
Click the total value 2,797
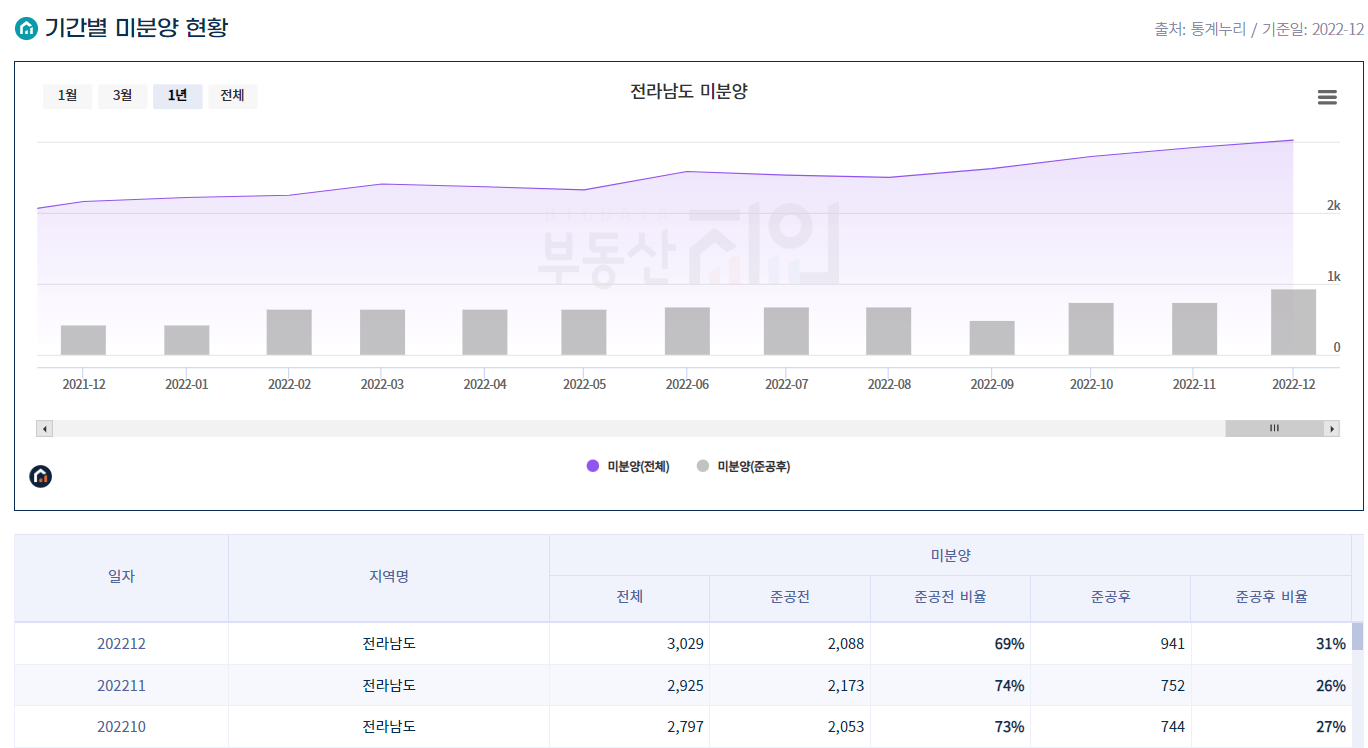click(x=685, y=727)
